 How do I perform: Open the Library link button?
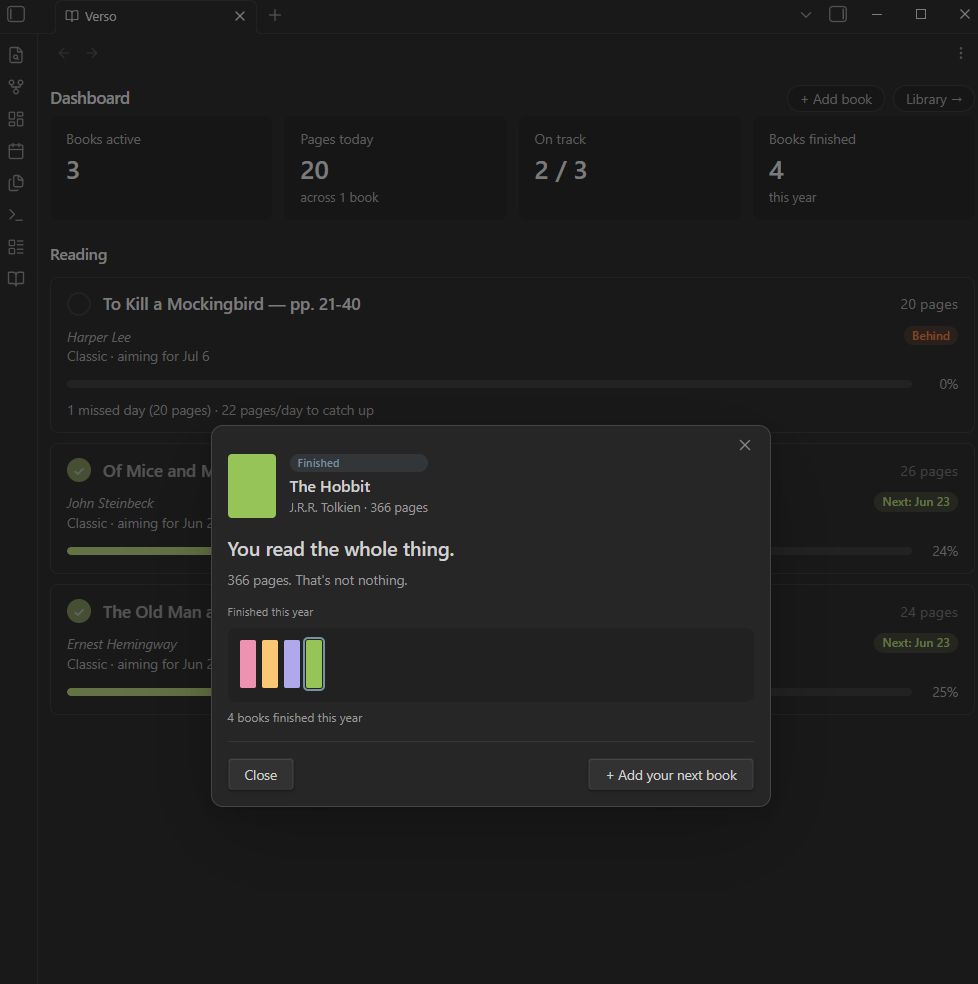(933, 99)
